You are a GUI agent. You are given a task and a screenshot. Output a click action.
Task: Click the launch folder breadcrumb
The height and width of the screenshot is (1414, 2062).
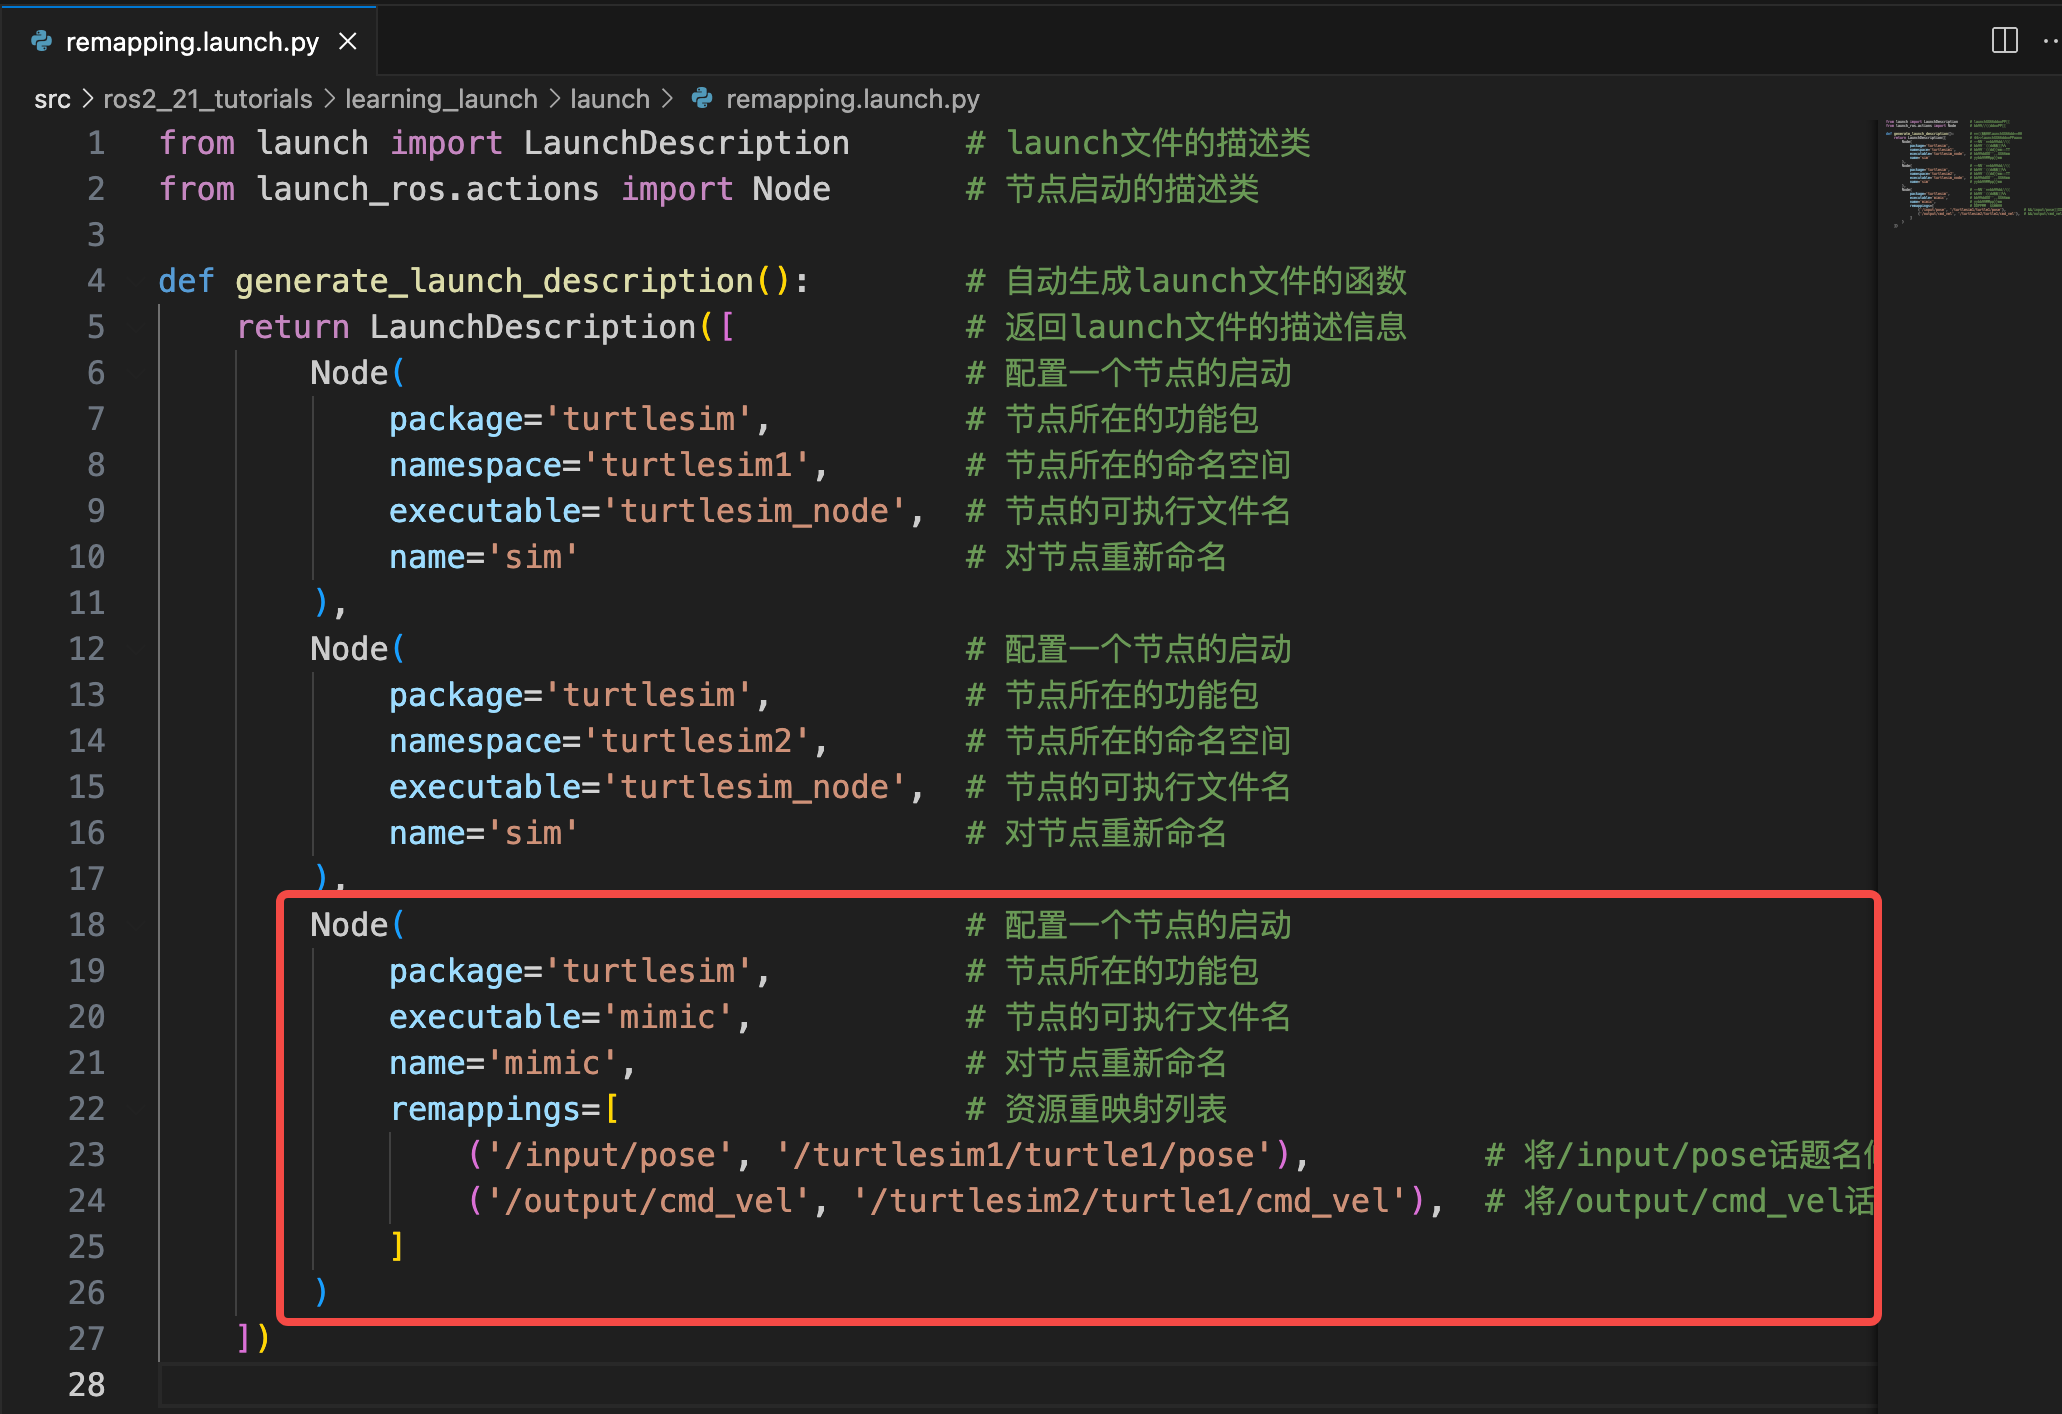point(609,99)
